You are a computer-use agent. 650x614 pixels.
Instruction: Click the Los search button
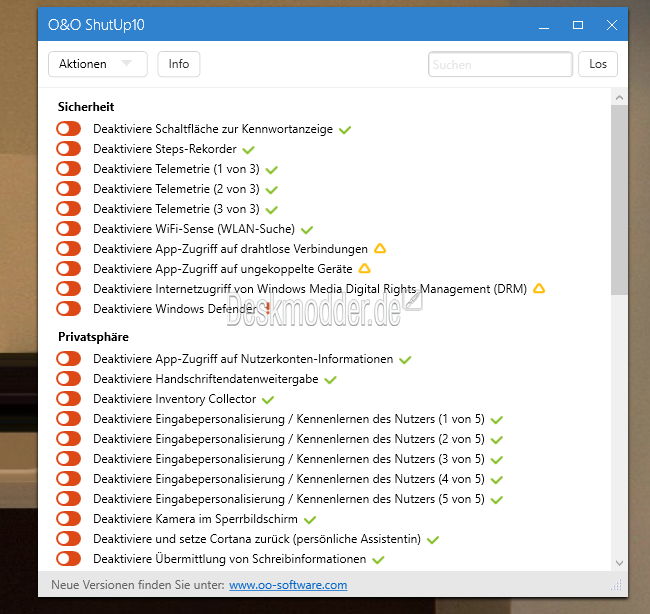(x=598, y=64)
